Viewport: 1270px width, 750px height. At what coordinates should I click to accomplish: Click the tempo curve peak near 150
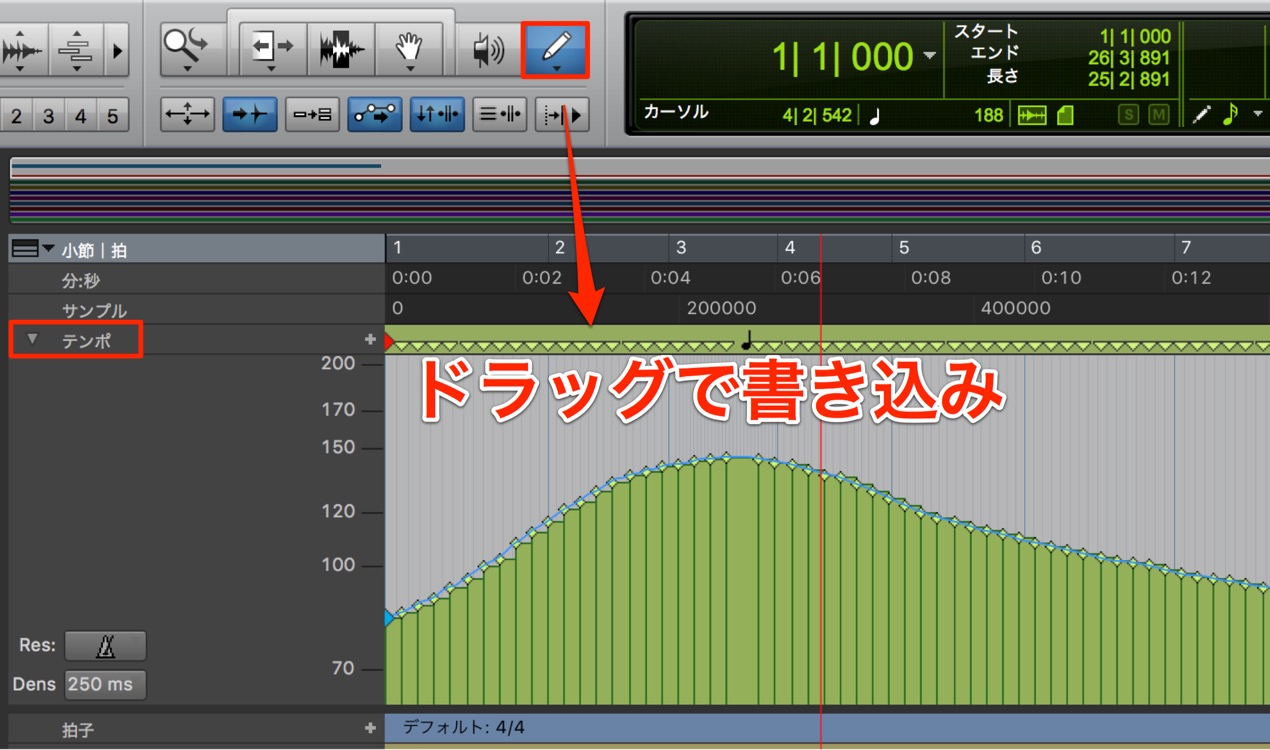[740, 457]
